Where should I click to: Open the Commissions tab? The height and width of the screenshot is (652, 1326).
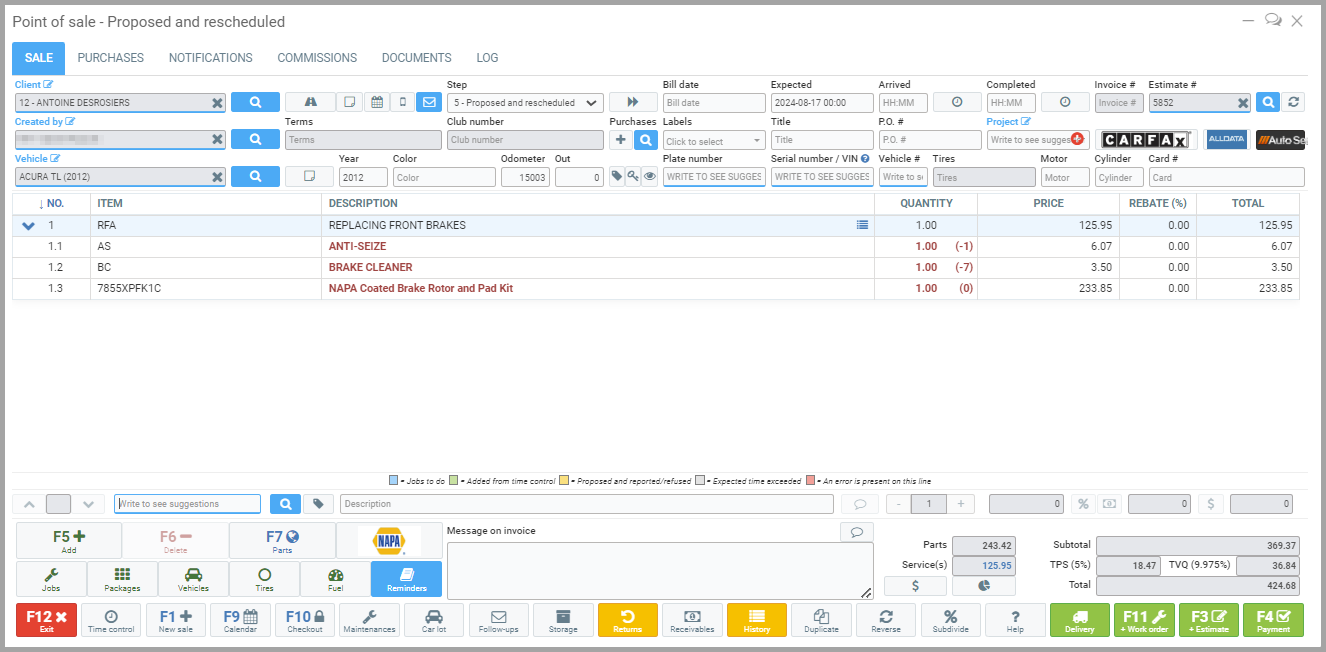317,58
